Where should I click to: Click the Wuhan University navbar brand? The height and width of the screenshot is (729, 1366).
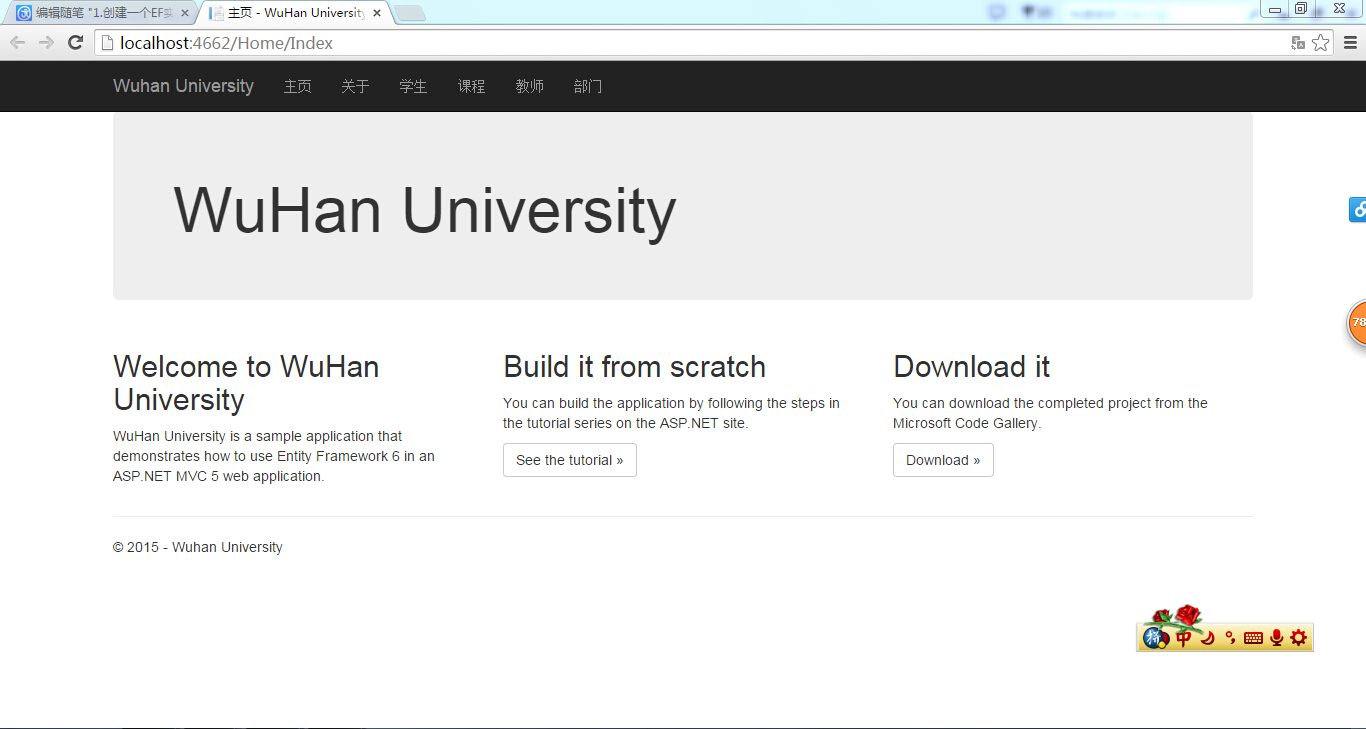(184, 86)
